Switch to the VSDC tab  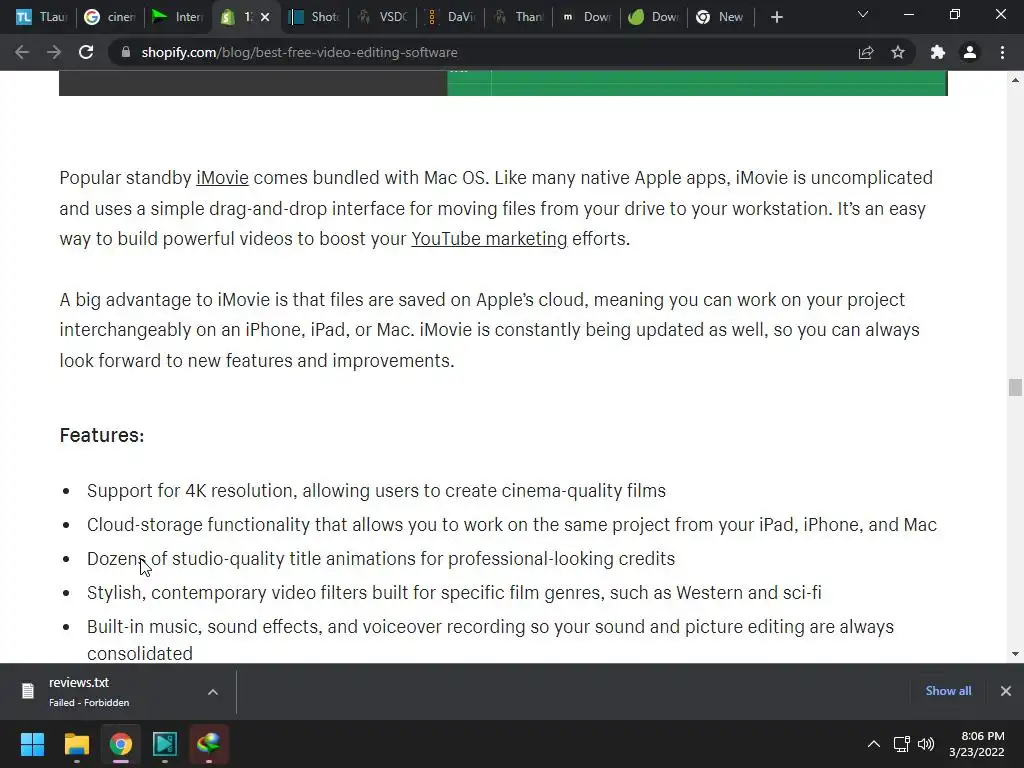(383, 17)
